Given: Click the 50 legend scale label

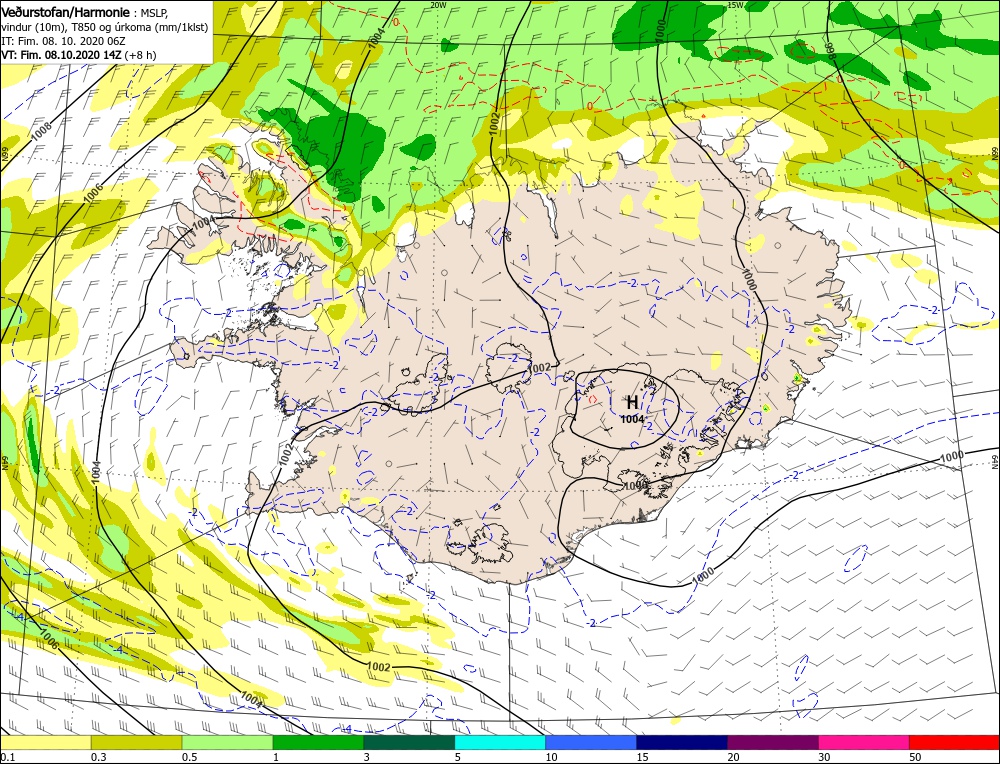Looking at the screenshot, I should point(916,757).
